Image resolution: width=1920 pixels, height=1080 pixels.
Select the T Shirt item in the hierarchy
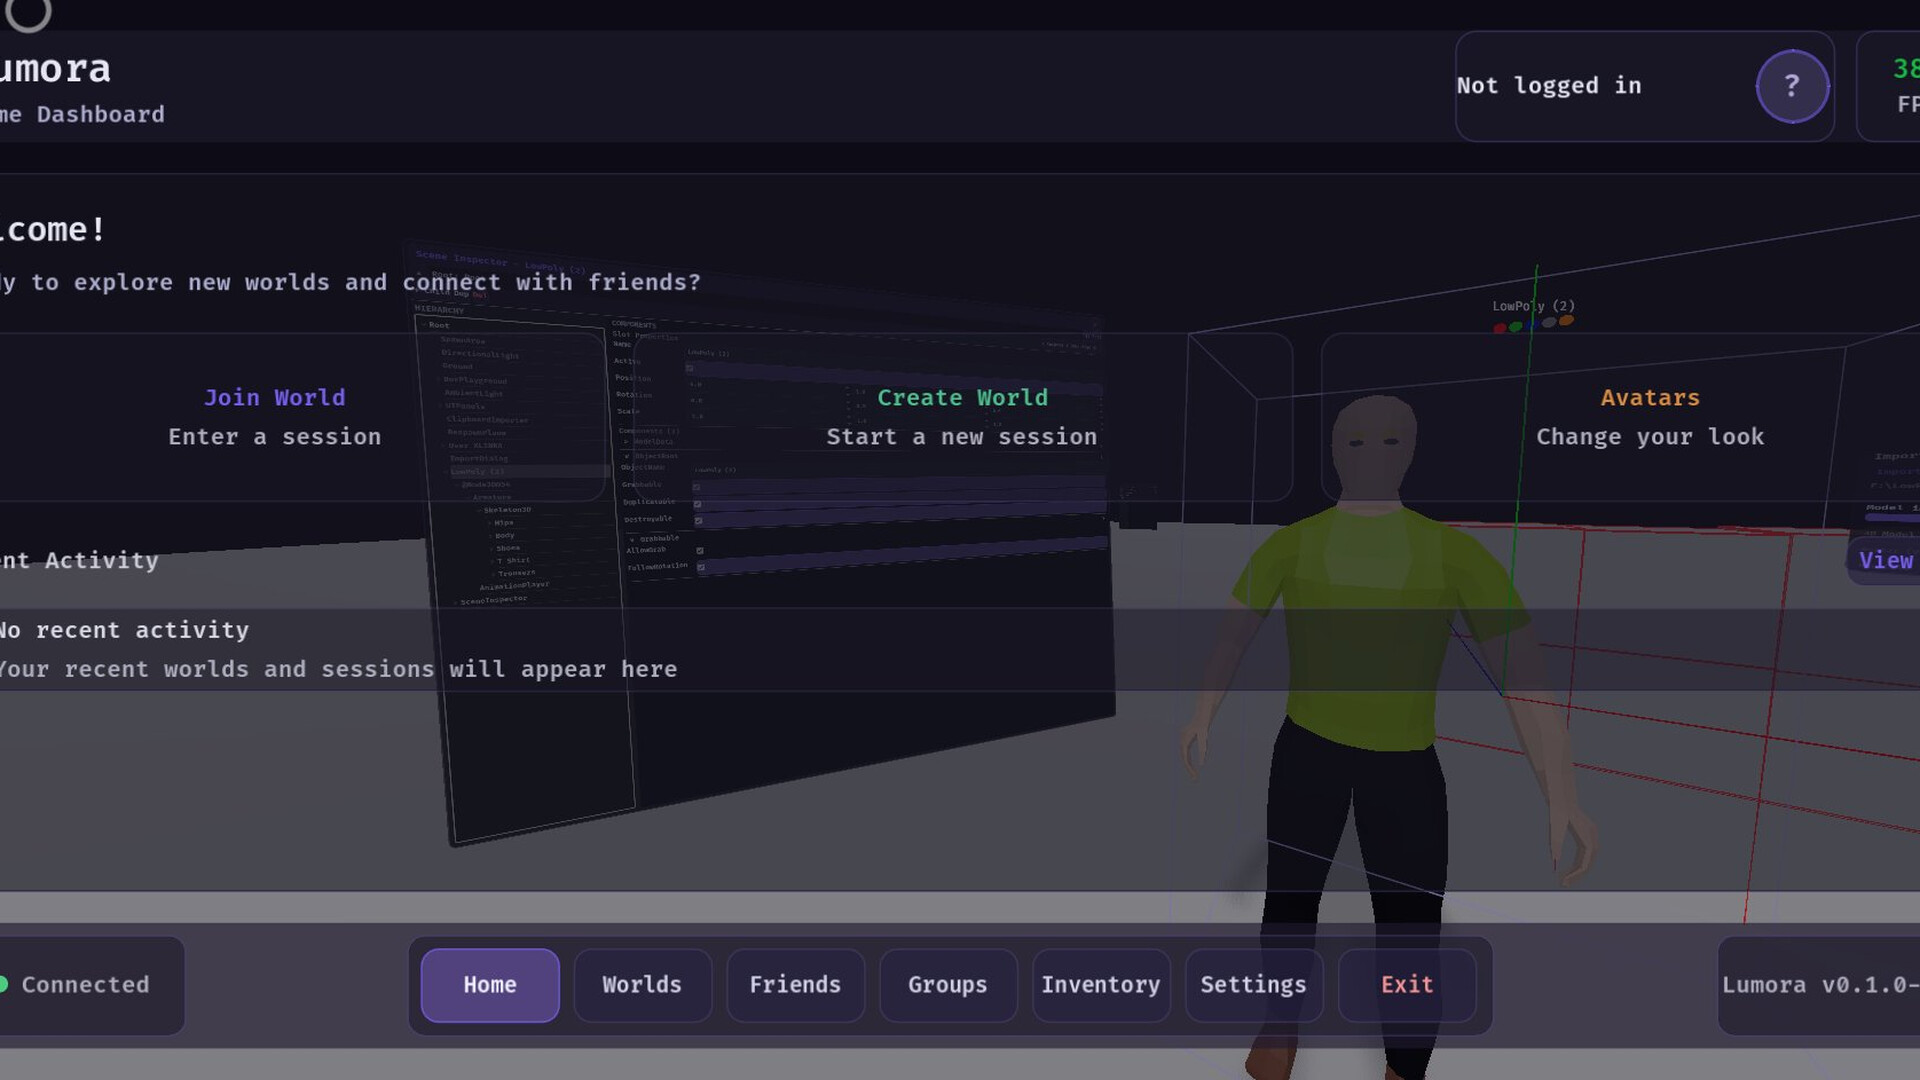point(514,561)
